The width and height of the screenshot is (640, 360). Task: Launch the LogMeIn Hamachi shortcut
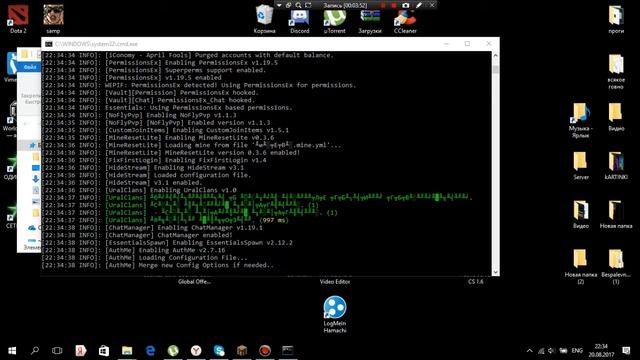pos(335,314)
